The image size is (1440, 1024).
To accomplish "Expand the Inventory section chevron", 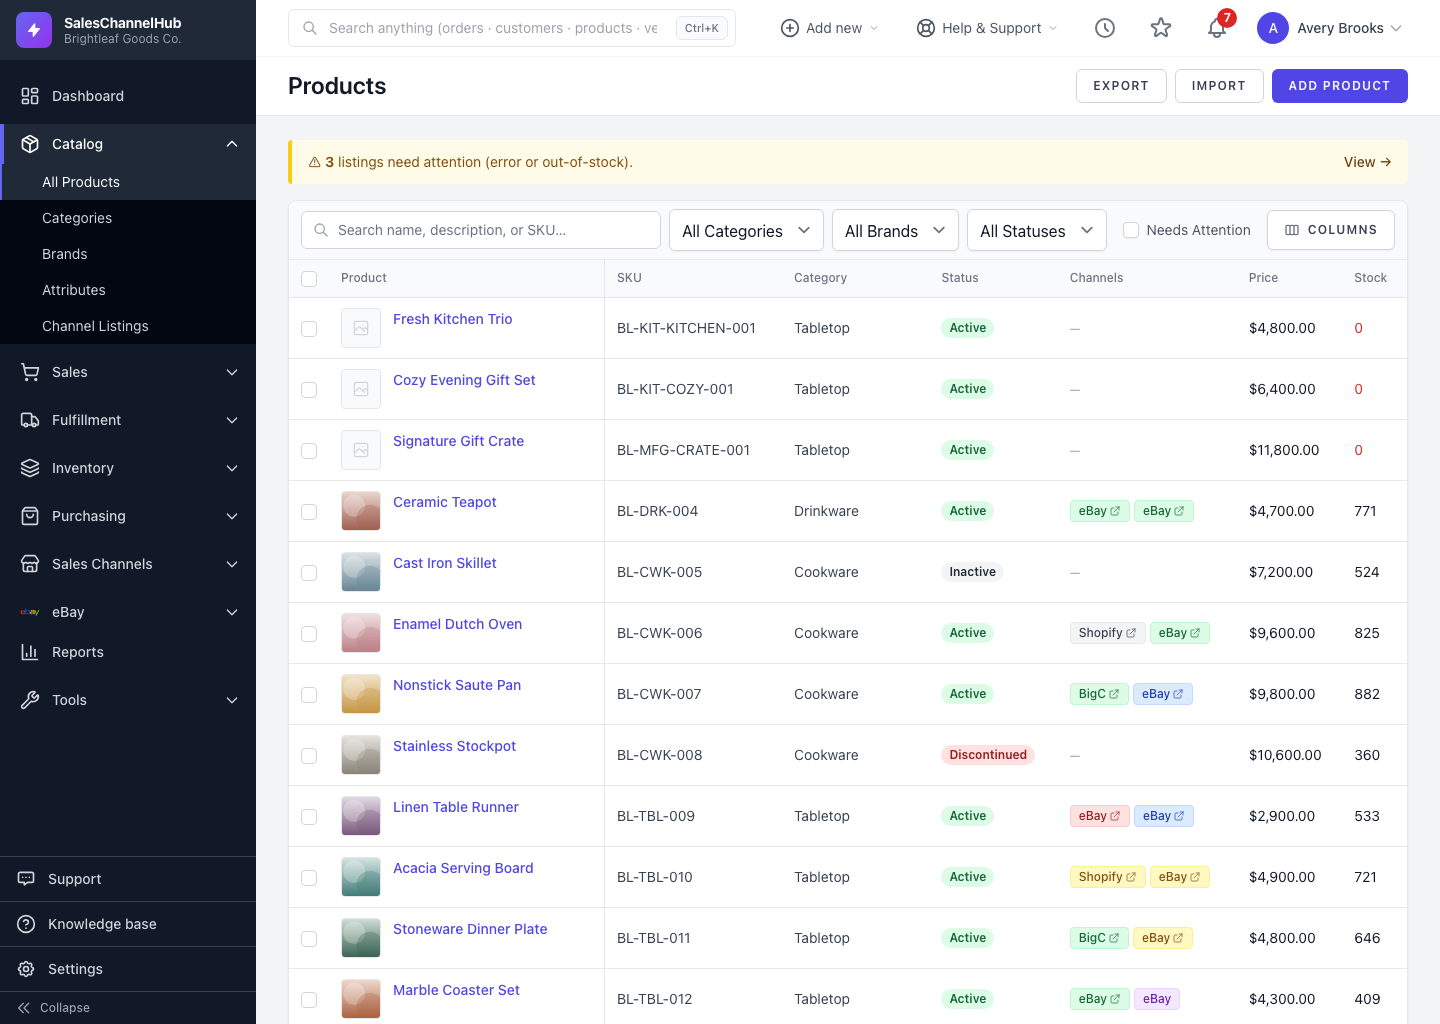I will coord(232,468).
